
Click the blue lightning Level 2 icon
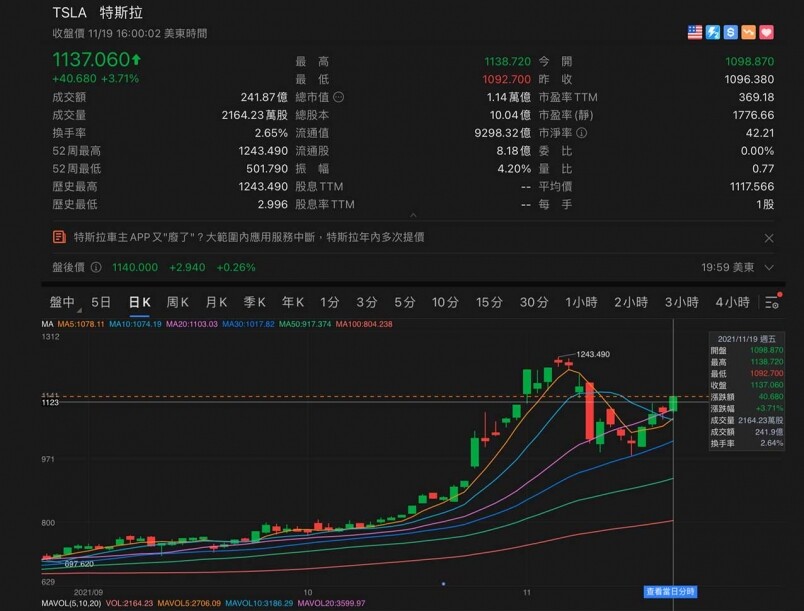coord(713,32)
